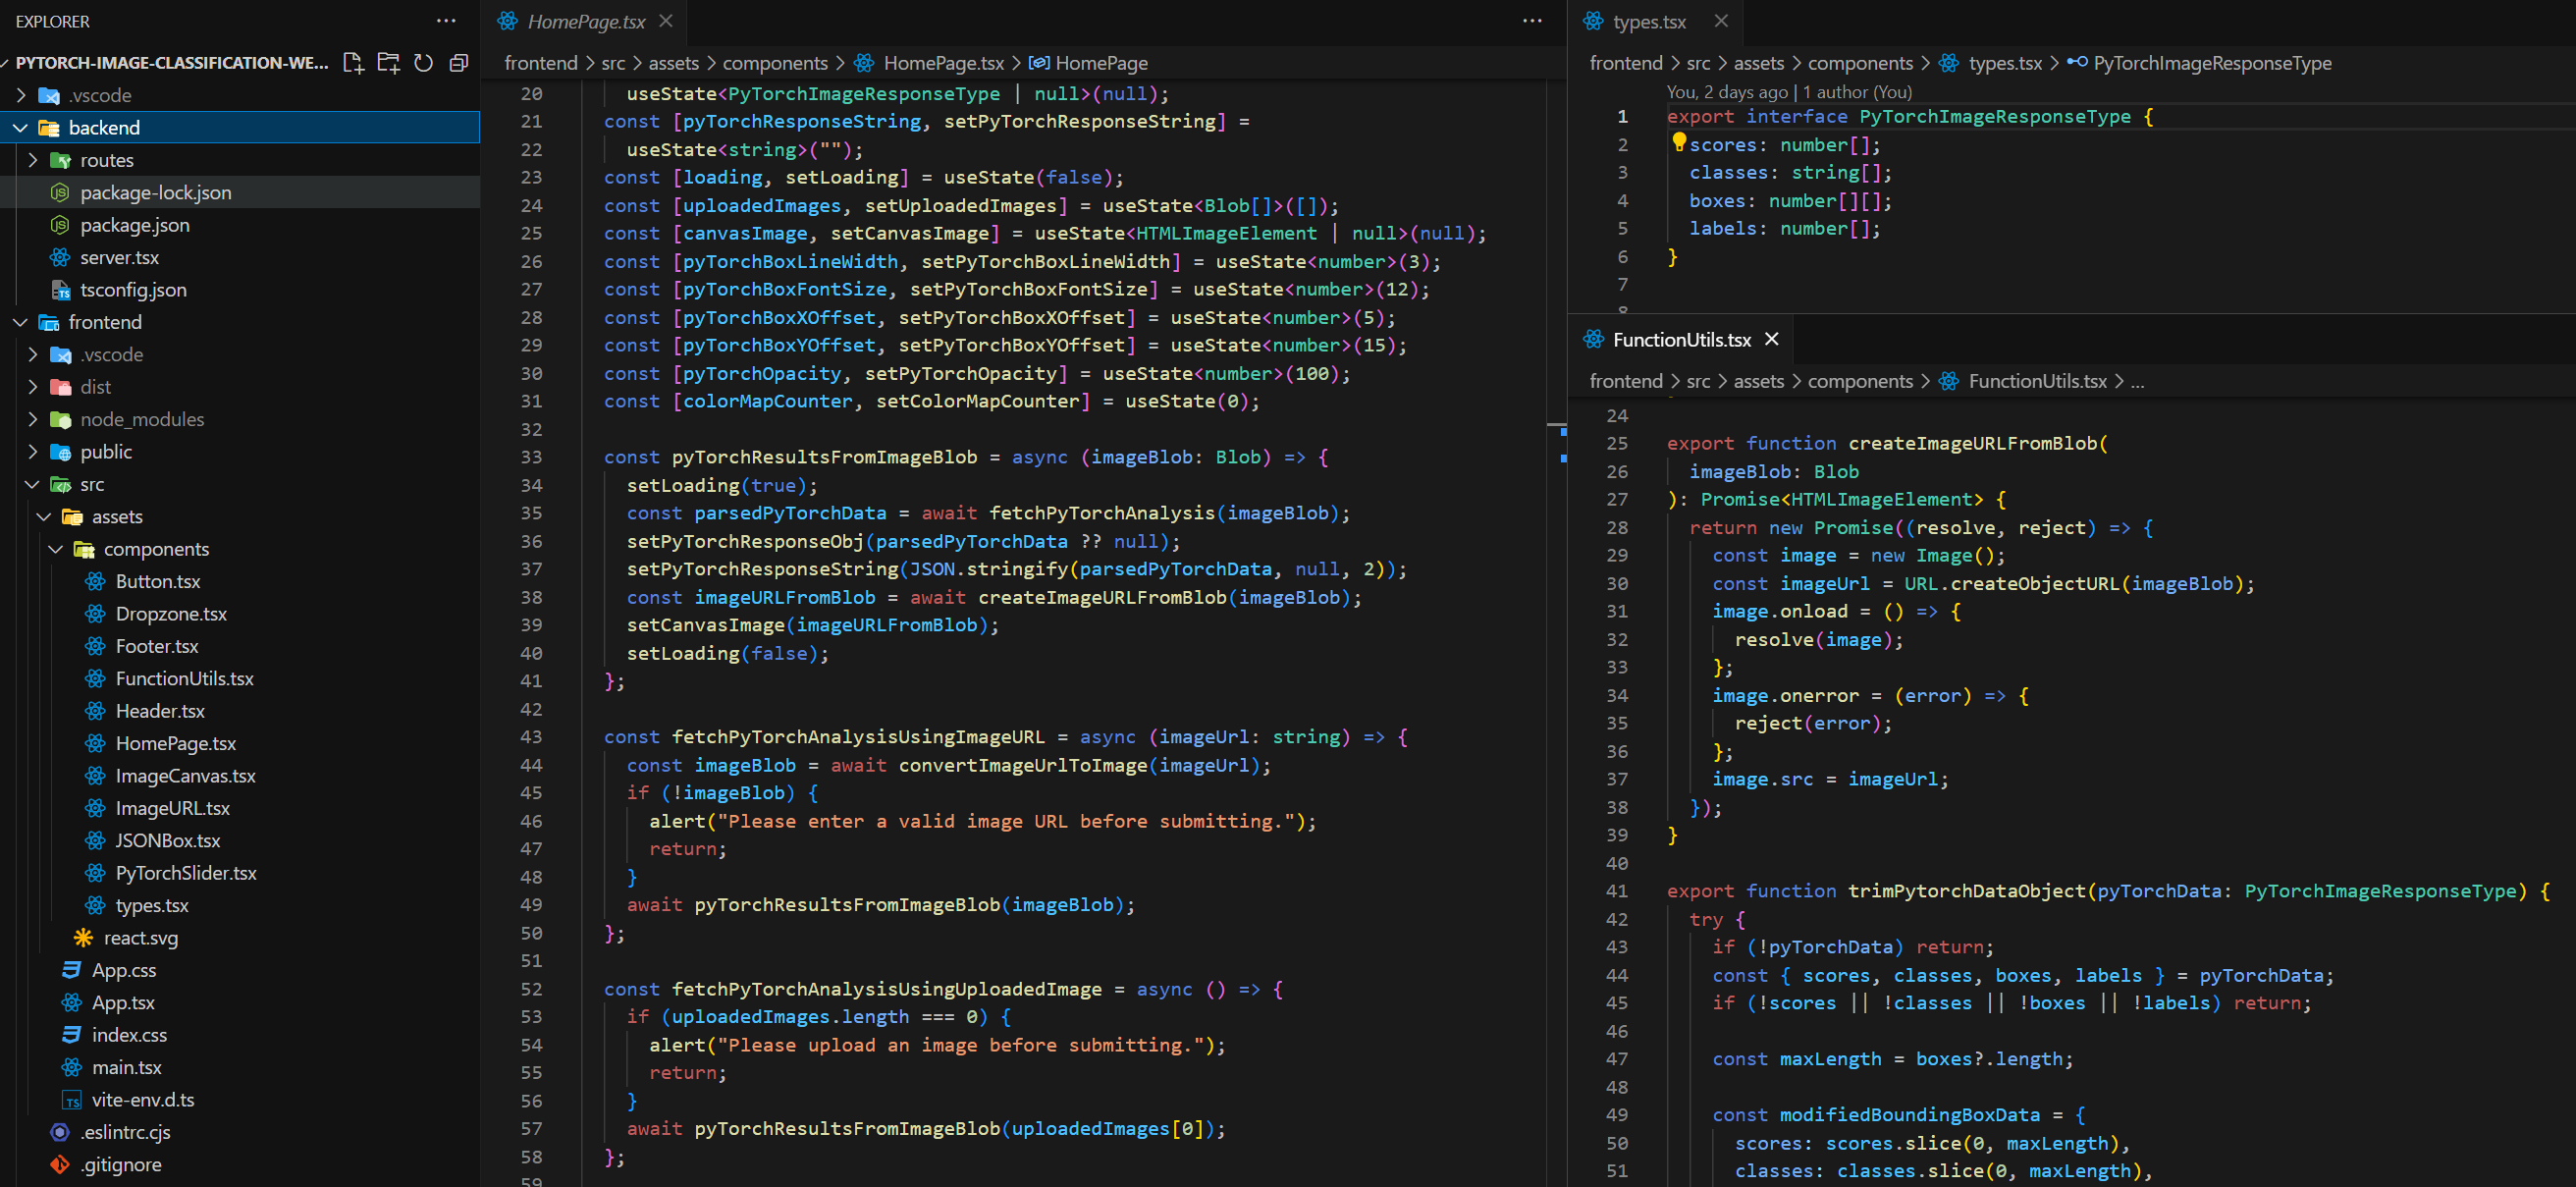Click components in HomePage.tsx breadcrumb
The image size is (2576, 1187).
775,63
